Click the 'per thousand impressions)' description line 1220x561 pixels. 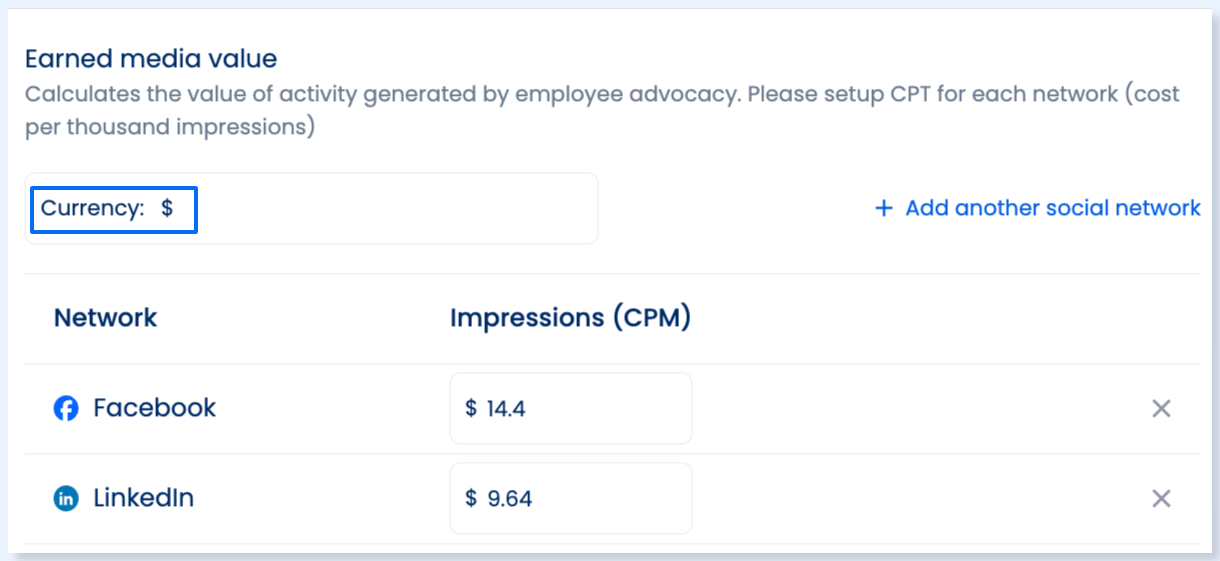[170, 129]
